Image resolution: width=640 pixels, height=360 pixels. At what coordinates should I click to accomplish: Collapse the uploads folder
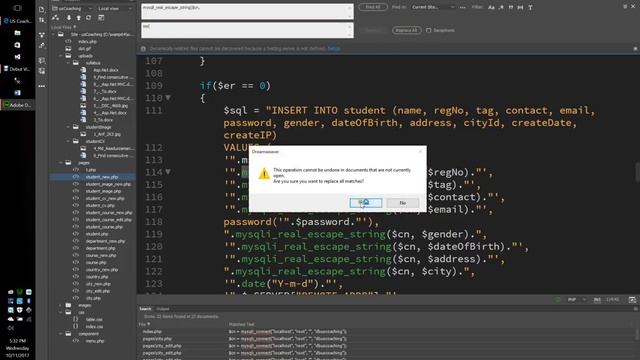[61, 56]
